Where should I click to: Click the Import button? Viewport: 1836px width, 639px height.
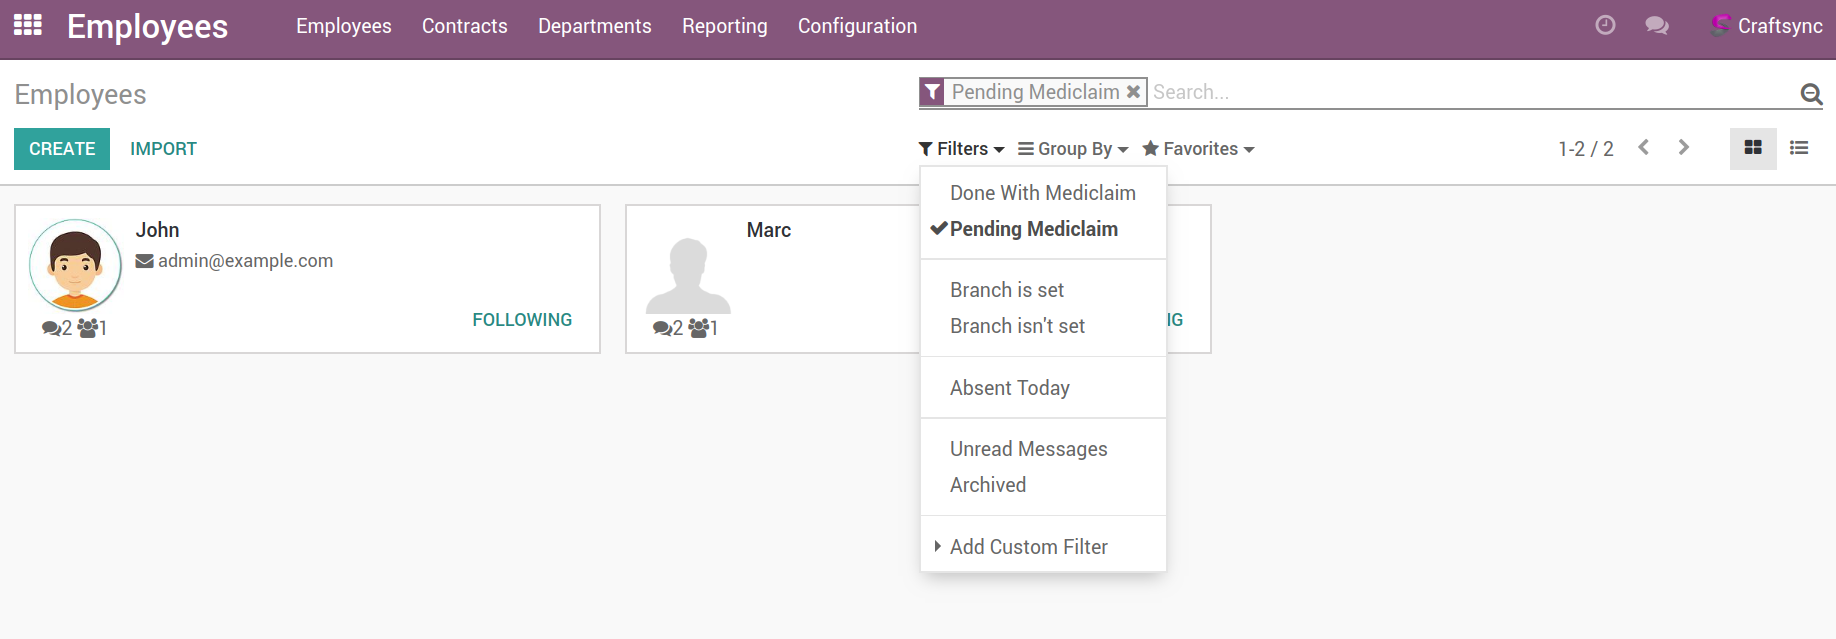pyautogui.click(x=163, y=149)
